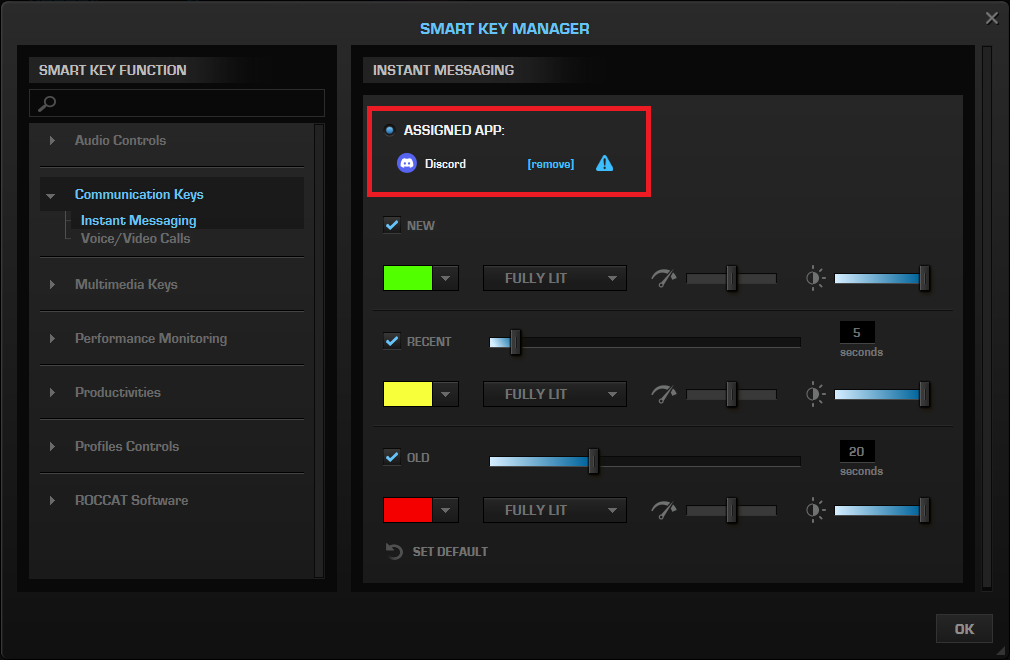Click the OLD seconds slider handle
Screen dimensions: 1010x660
click(x=593, y=461)
